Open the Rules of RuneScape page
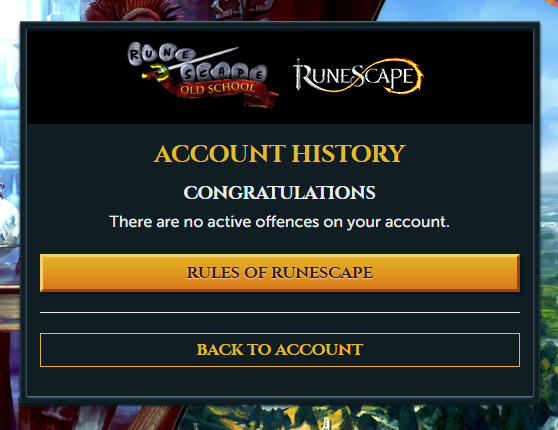Viewport: 558px width, 430px height. 280,273
